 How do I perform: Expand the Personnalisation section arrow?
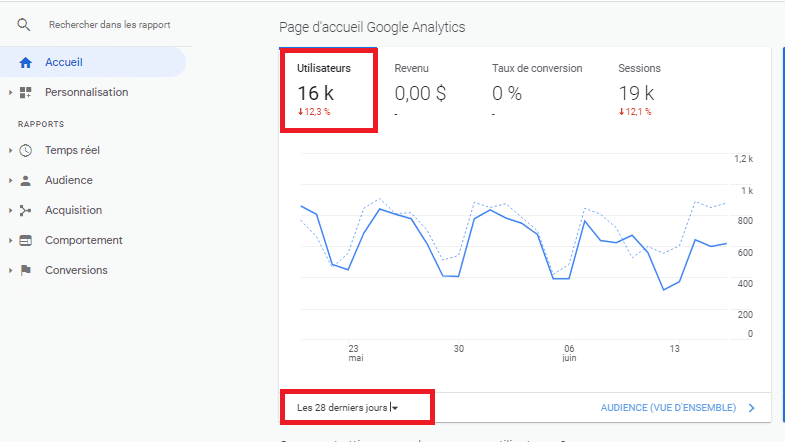[x=10, y=93]
